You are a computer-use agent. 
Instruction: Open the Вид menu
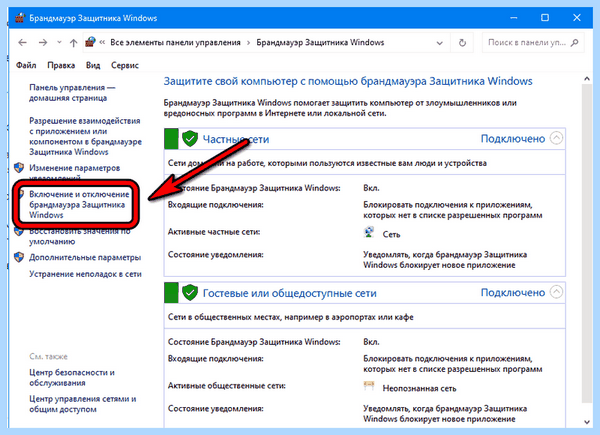coord(93,65)
